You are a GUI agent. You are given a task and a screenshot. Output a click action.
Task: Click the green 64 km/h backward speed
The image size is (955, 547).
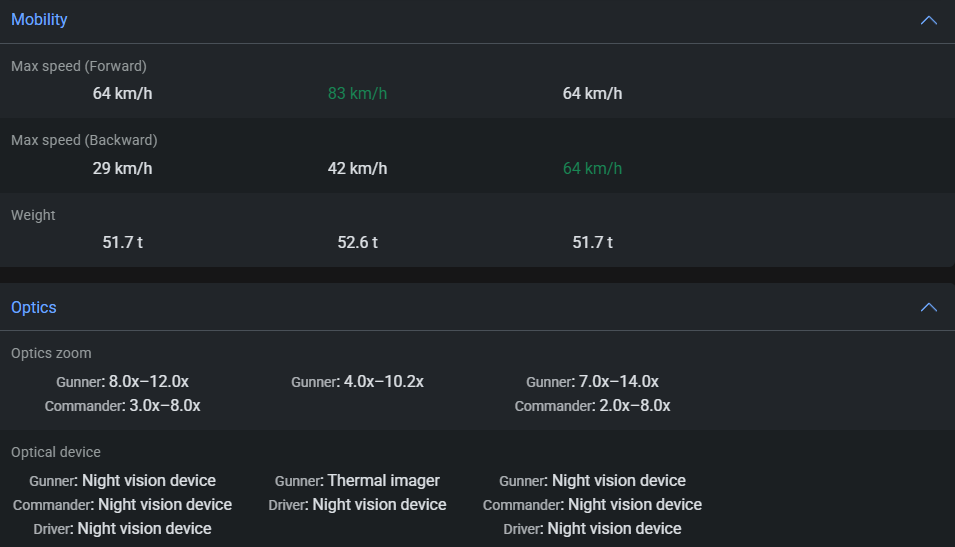point(592,168)
